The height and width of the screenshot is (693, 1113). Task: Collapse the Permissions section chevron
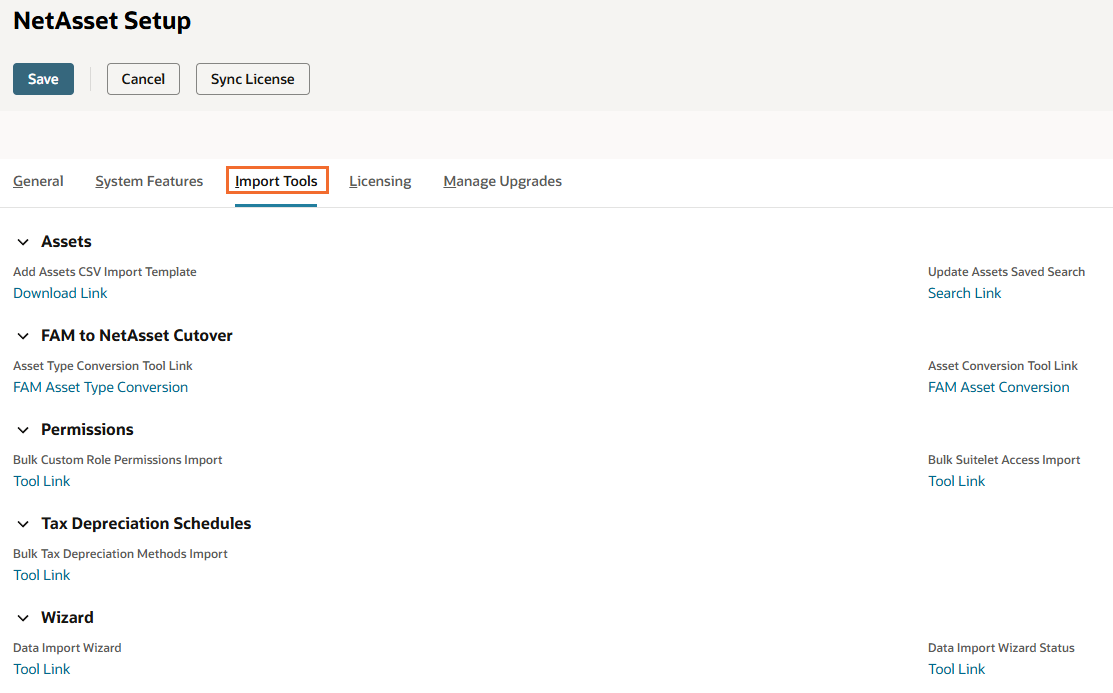pos(23,430)
